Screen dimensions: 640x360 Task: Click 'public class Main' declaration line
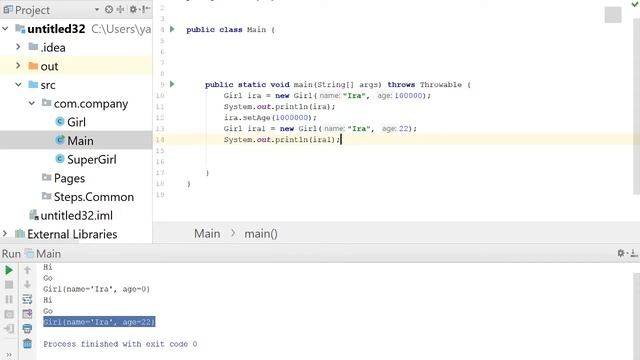tap(230, 30)
